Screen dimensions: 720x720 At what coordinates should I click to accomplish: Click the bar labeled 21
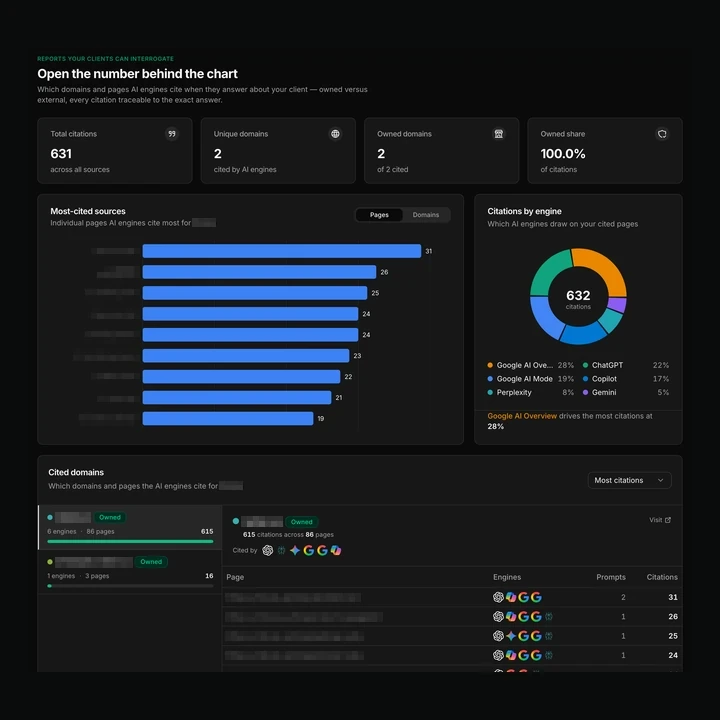236,398
